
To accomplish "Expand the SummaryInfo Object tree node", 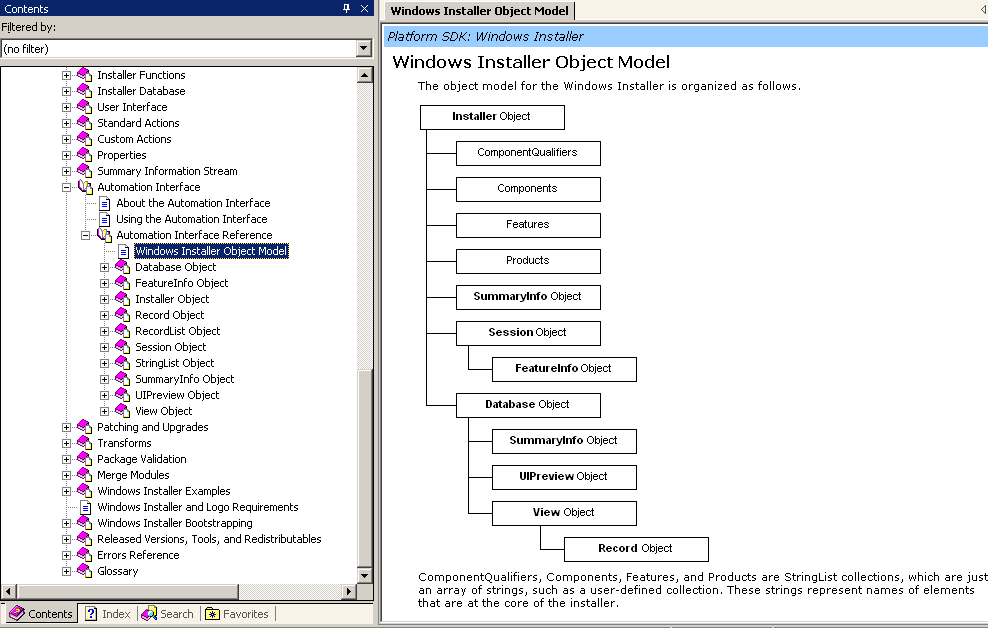I will pos(105,379).
